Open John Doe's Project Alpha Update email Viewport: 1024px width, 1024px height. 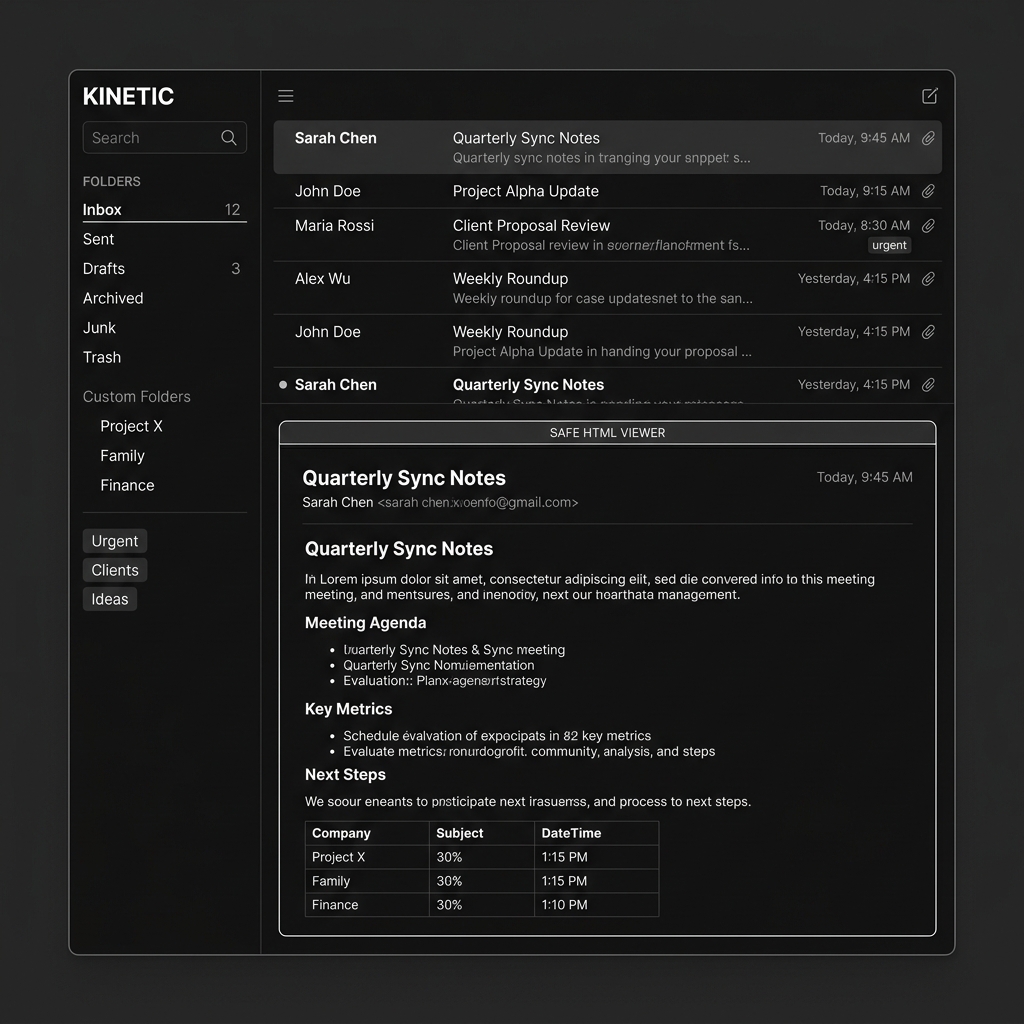coord(607,191)
